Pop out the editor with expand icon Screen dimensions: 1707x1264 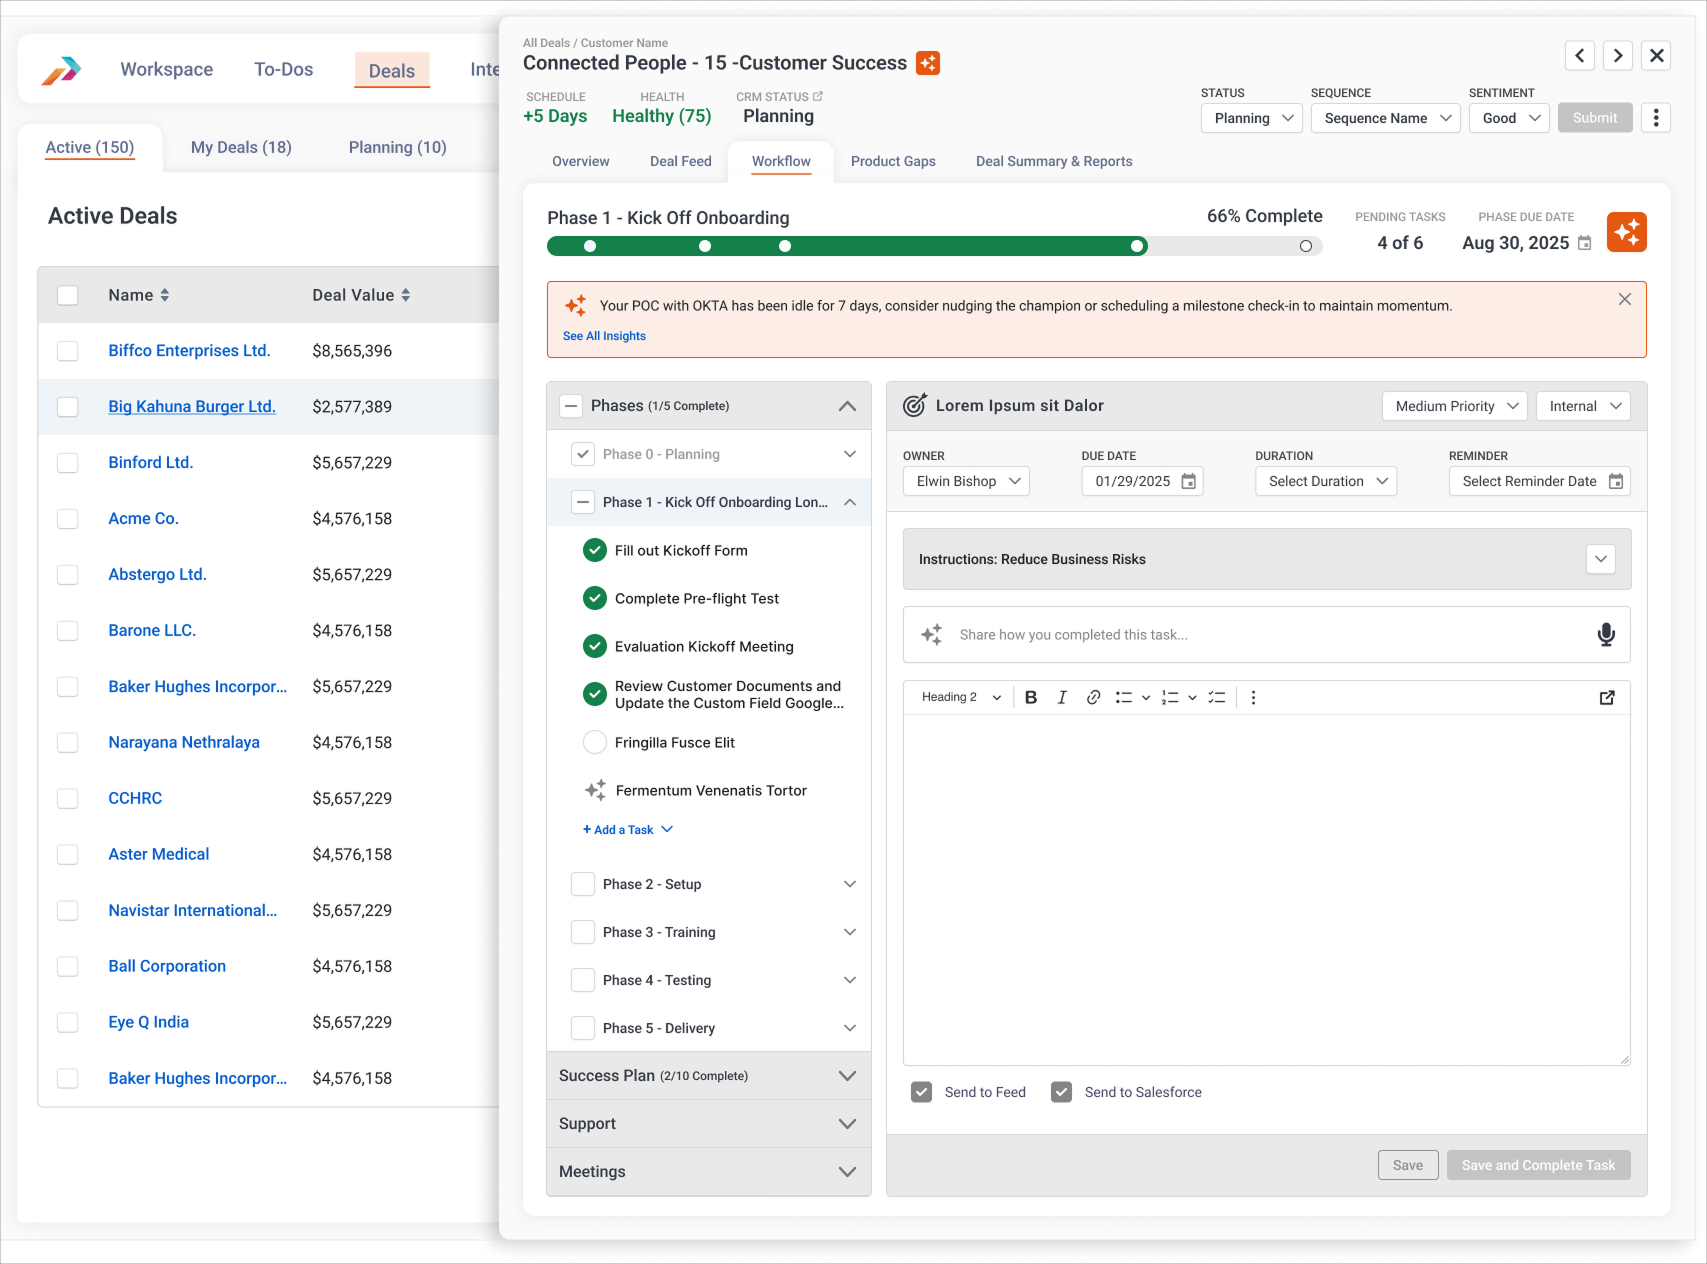pyautogui.click(x=1607, y=698)
